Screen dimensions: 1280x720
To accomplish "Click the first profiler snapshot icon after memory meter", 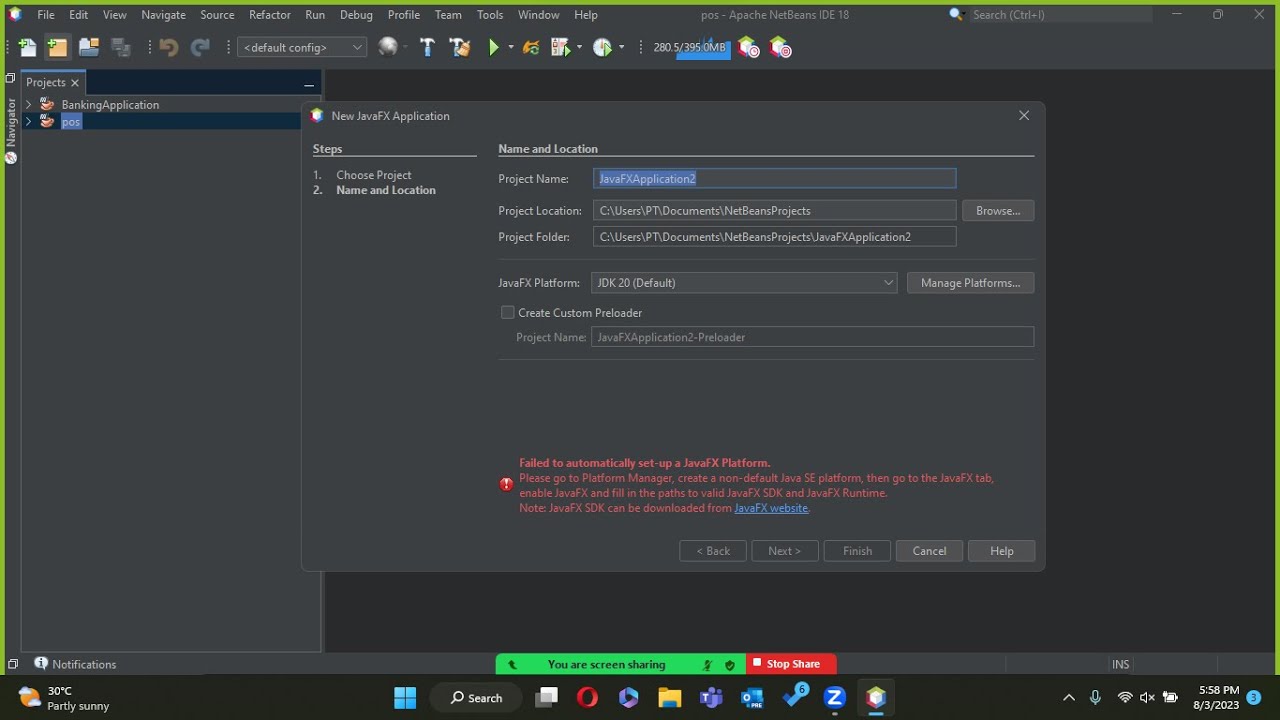I will pyautogui.click(x=748, y=47).
